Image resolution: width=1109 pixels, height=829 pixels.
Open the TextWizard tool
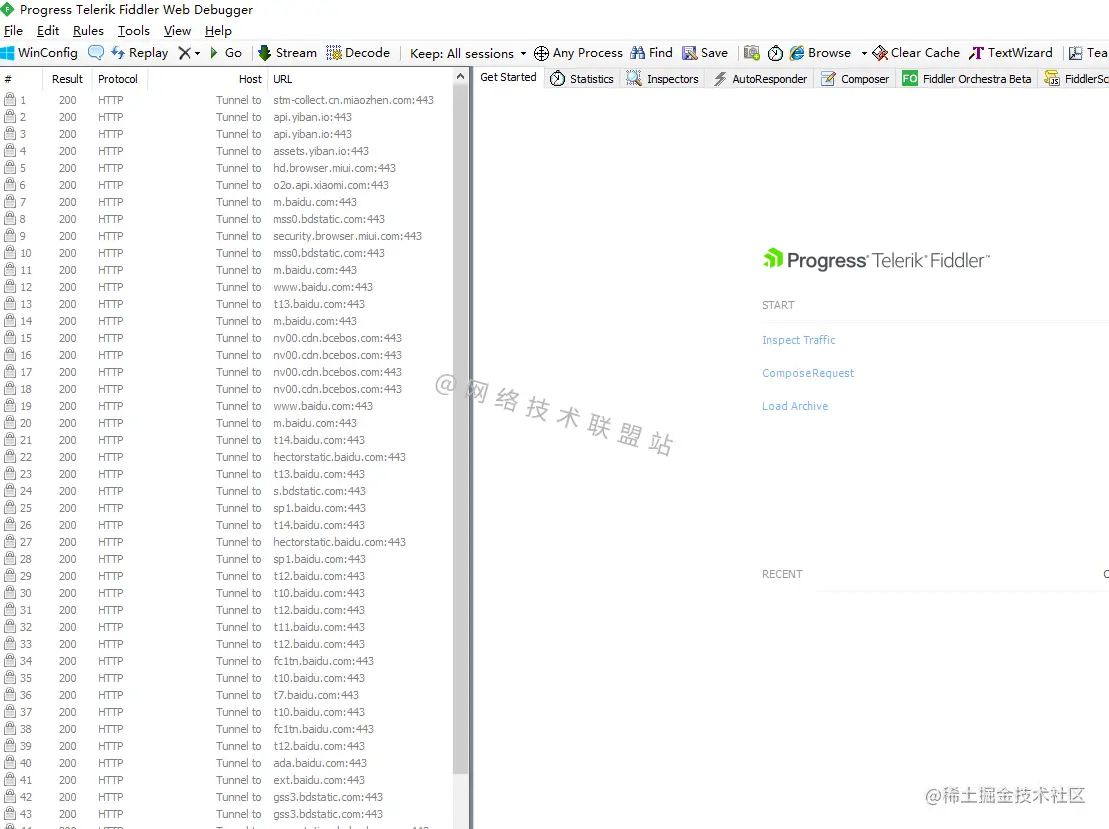(x=1011, y=53)
